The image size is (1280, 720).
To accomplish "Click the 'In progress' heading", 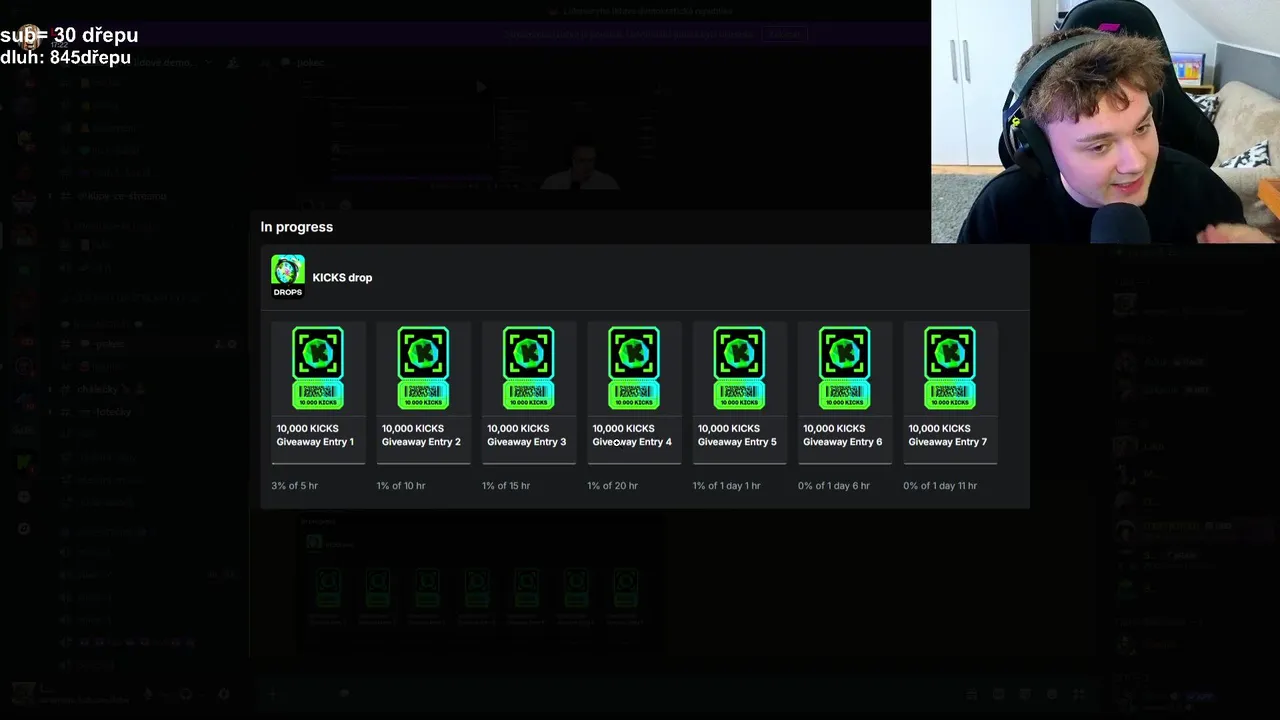I will click(297, 227).
